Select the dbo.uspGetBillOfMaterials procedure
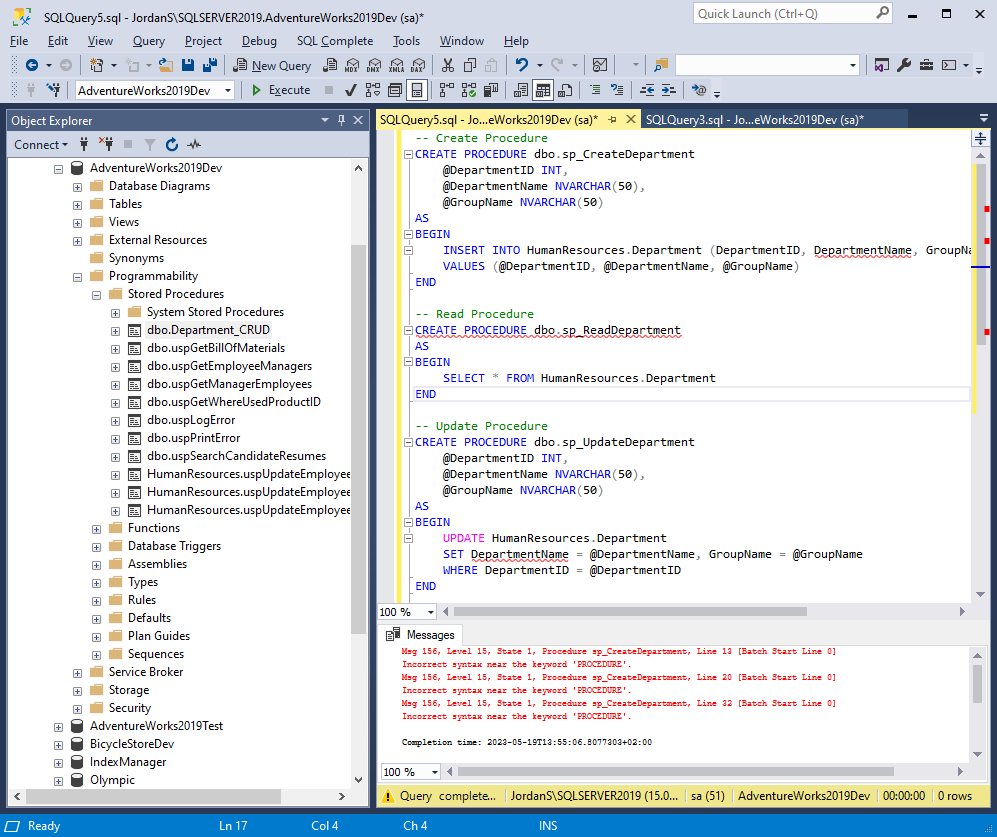The width and height of the screenshot is (997, 837). (216, 348)
